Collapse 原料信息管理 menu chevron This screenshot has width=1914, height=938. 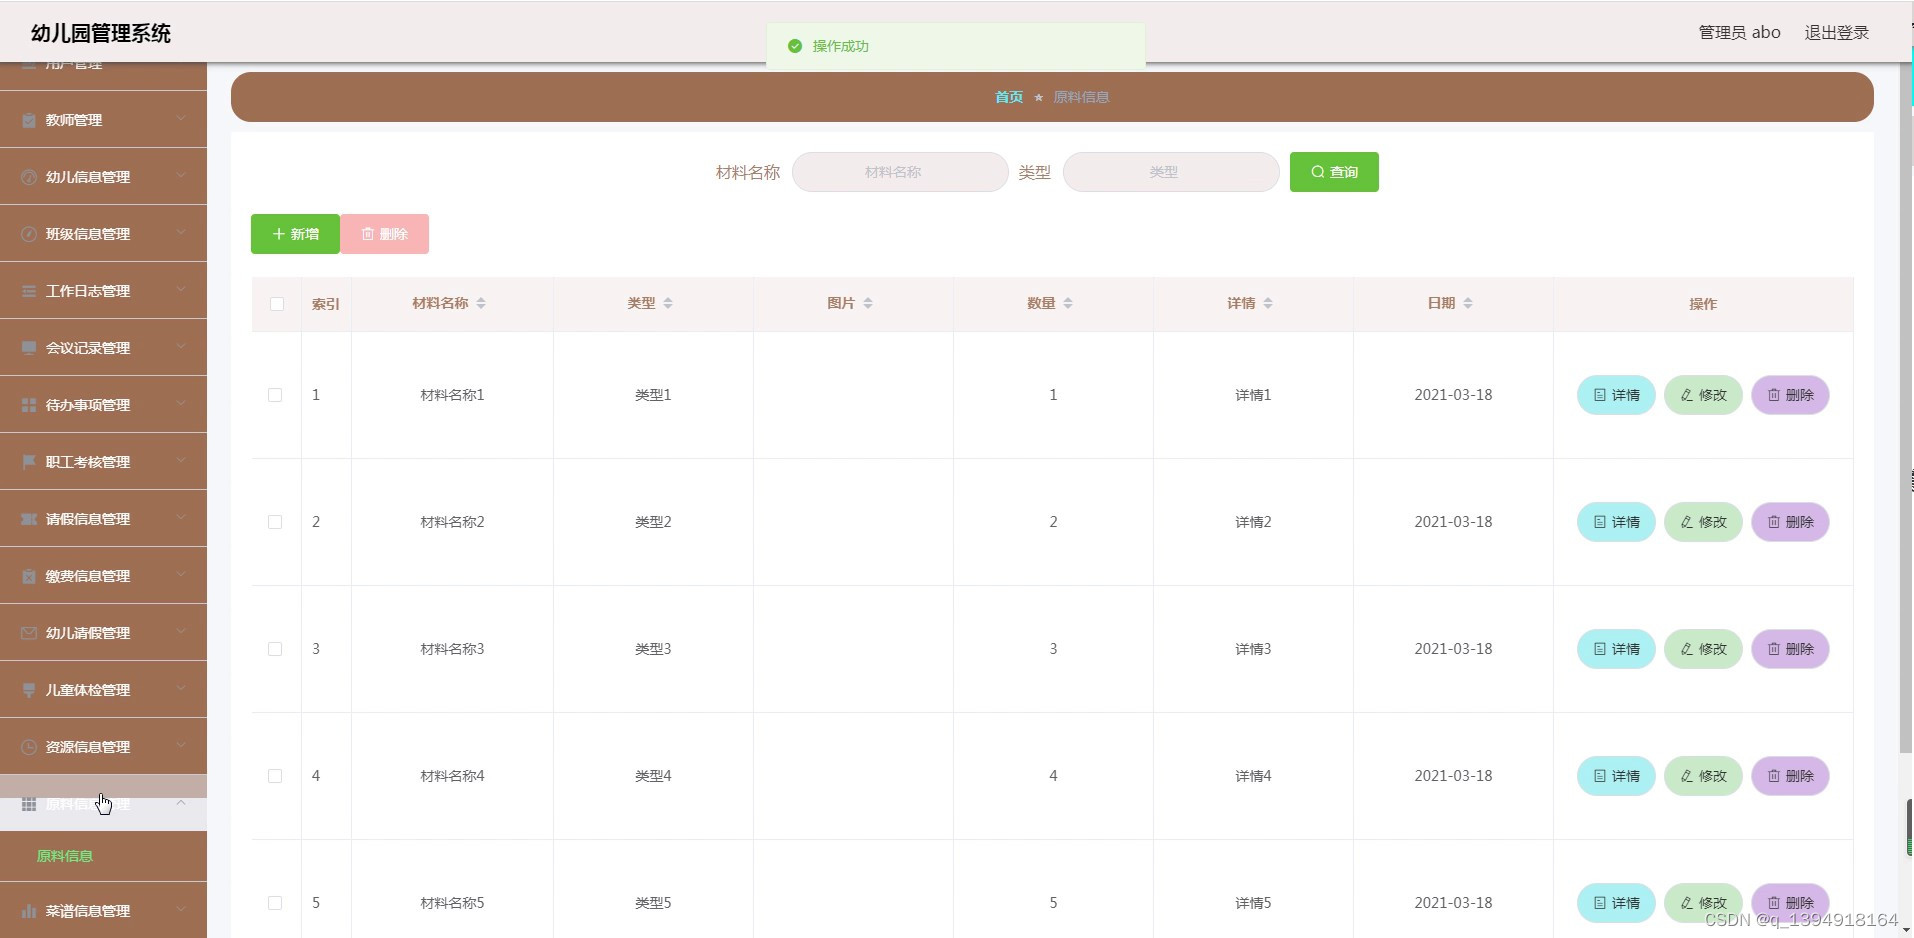pos(181,803)
